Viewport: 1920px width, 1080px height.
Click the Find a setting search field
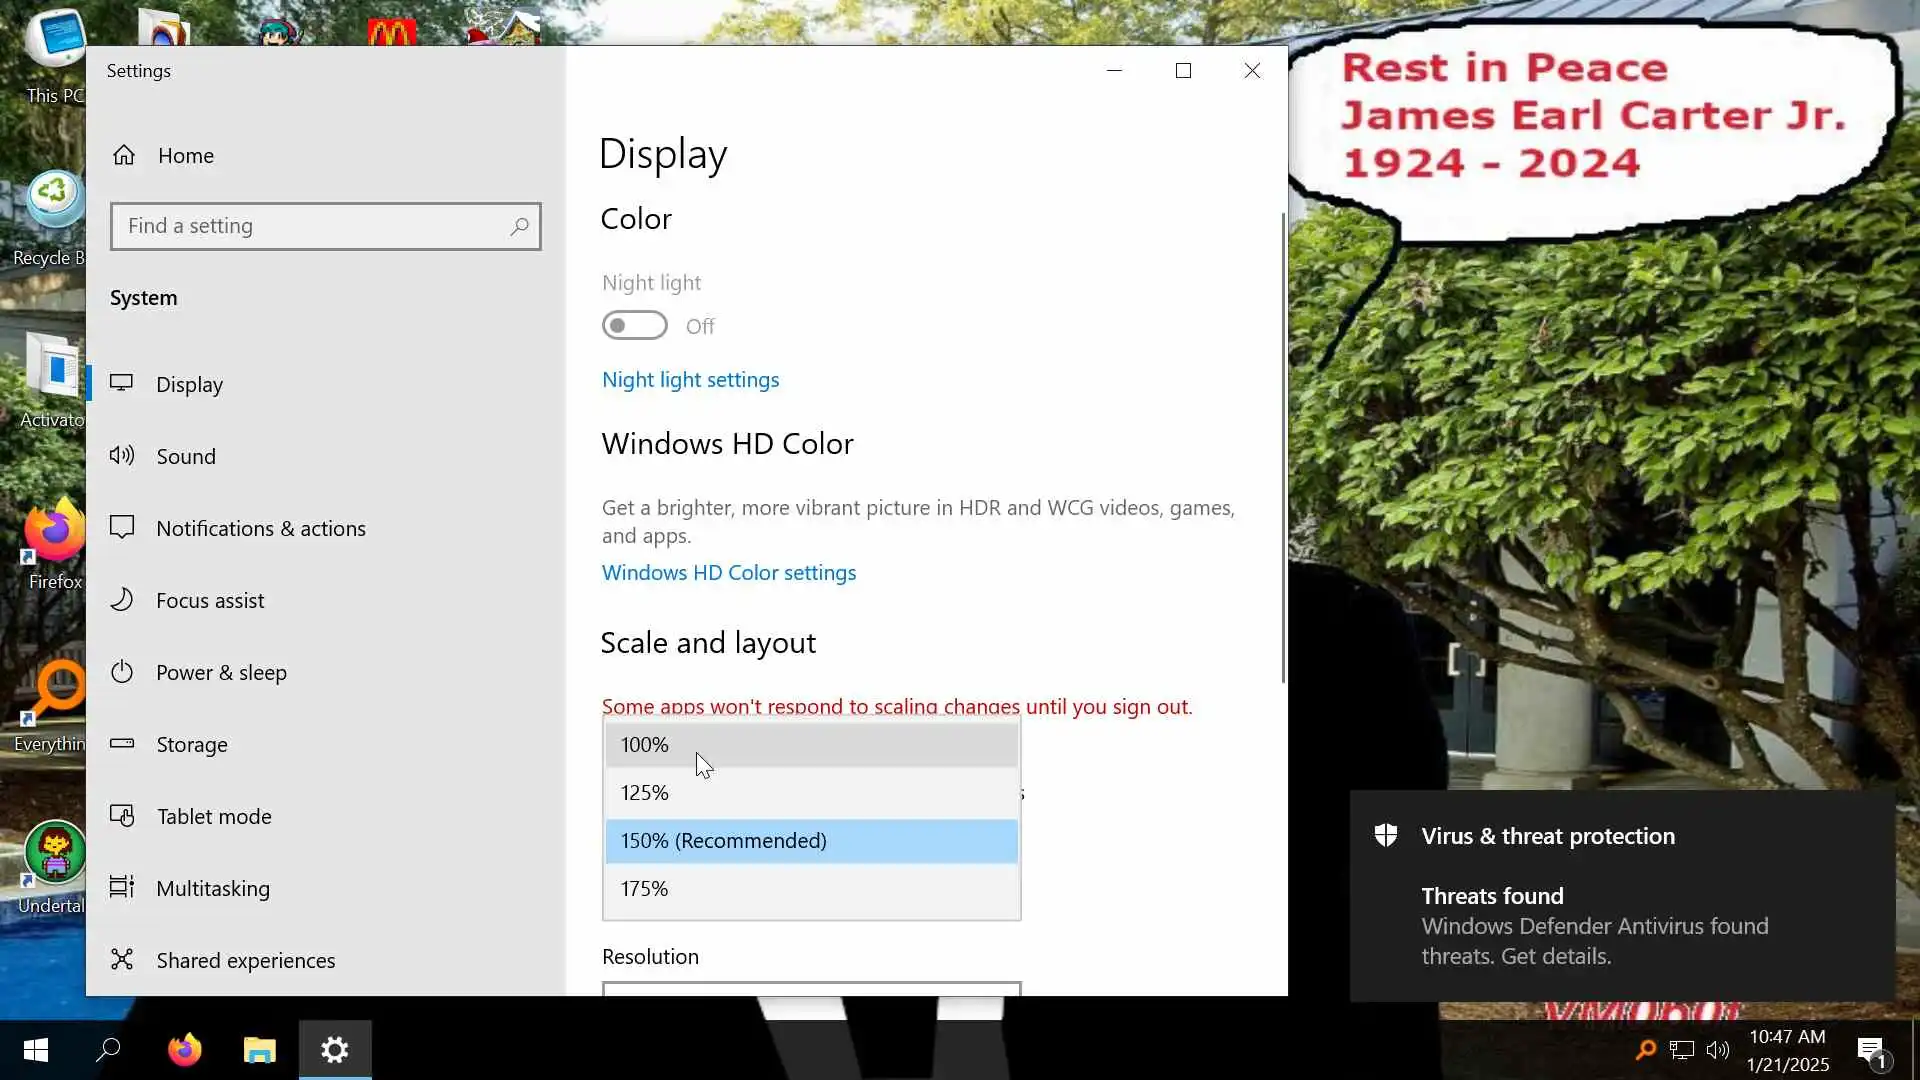pyautogui.click(x=310, y=226)
